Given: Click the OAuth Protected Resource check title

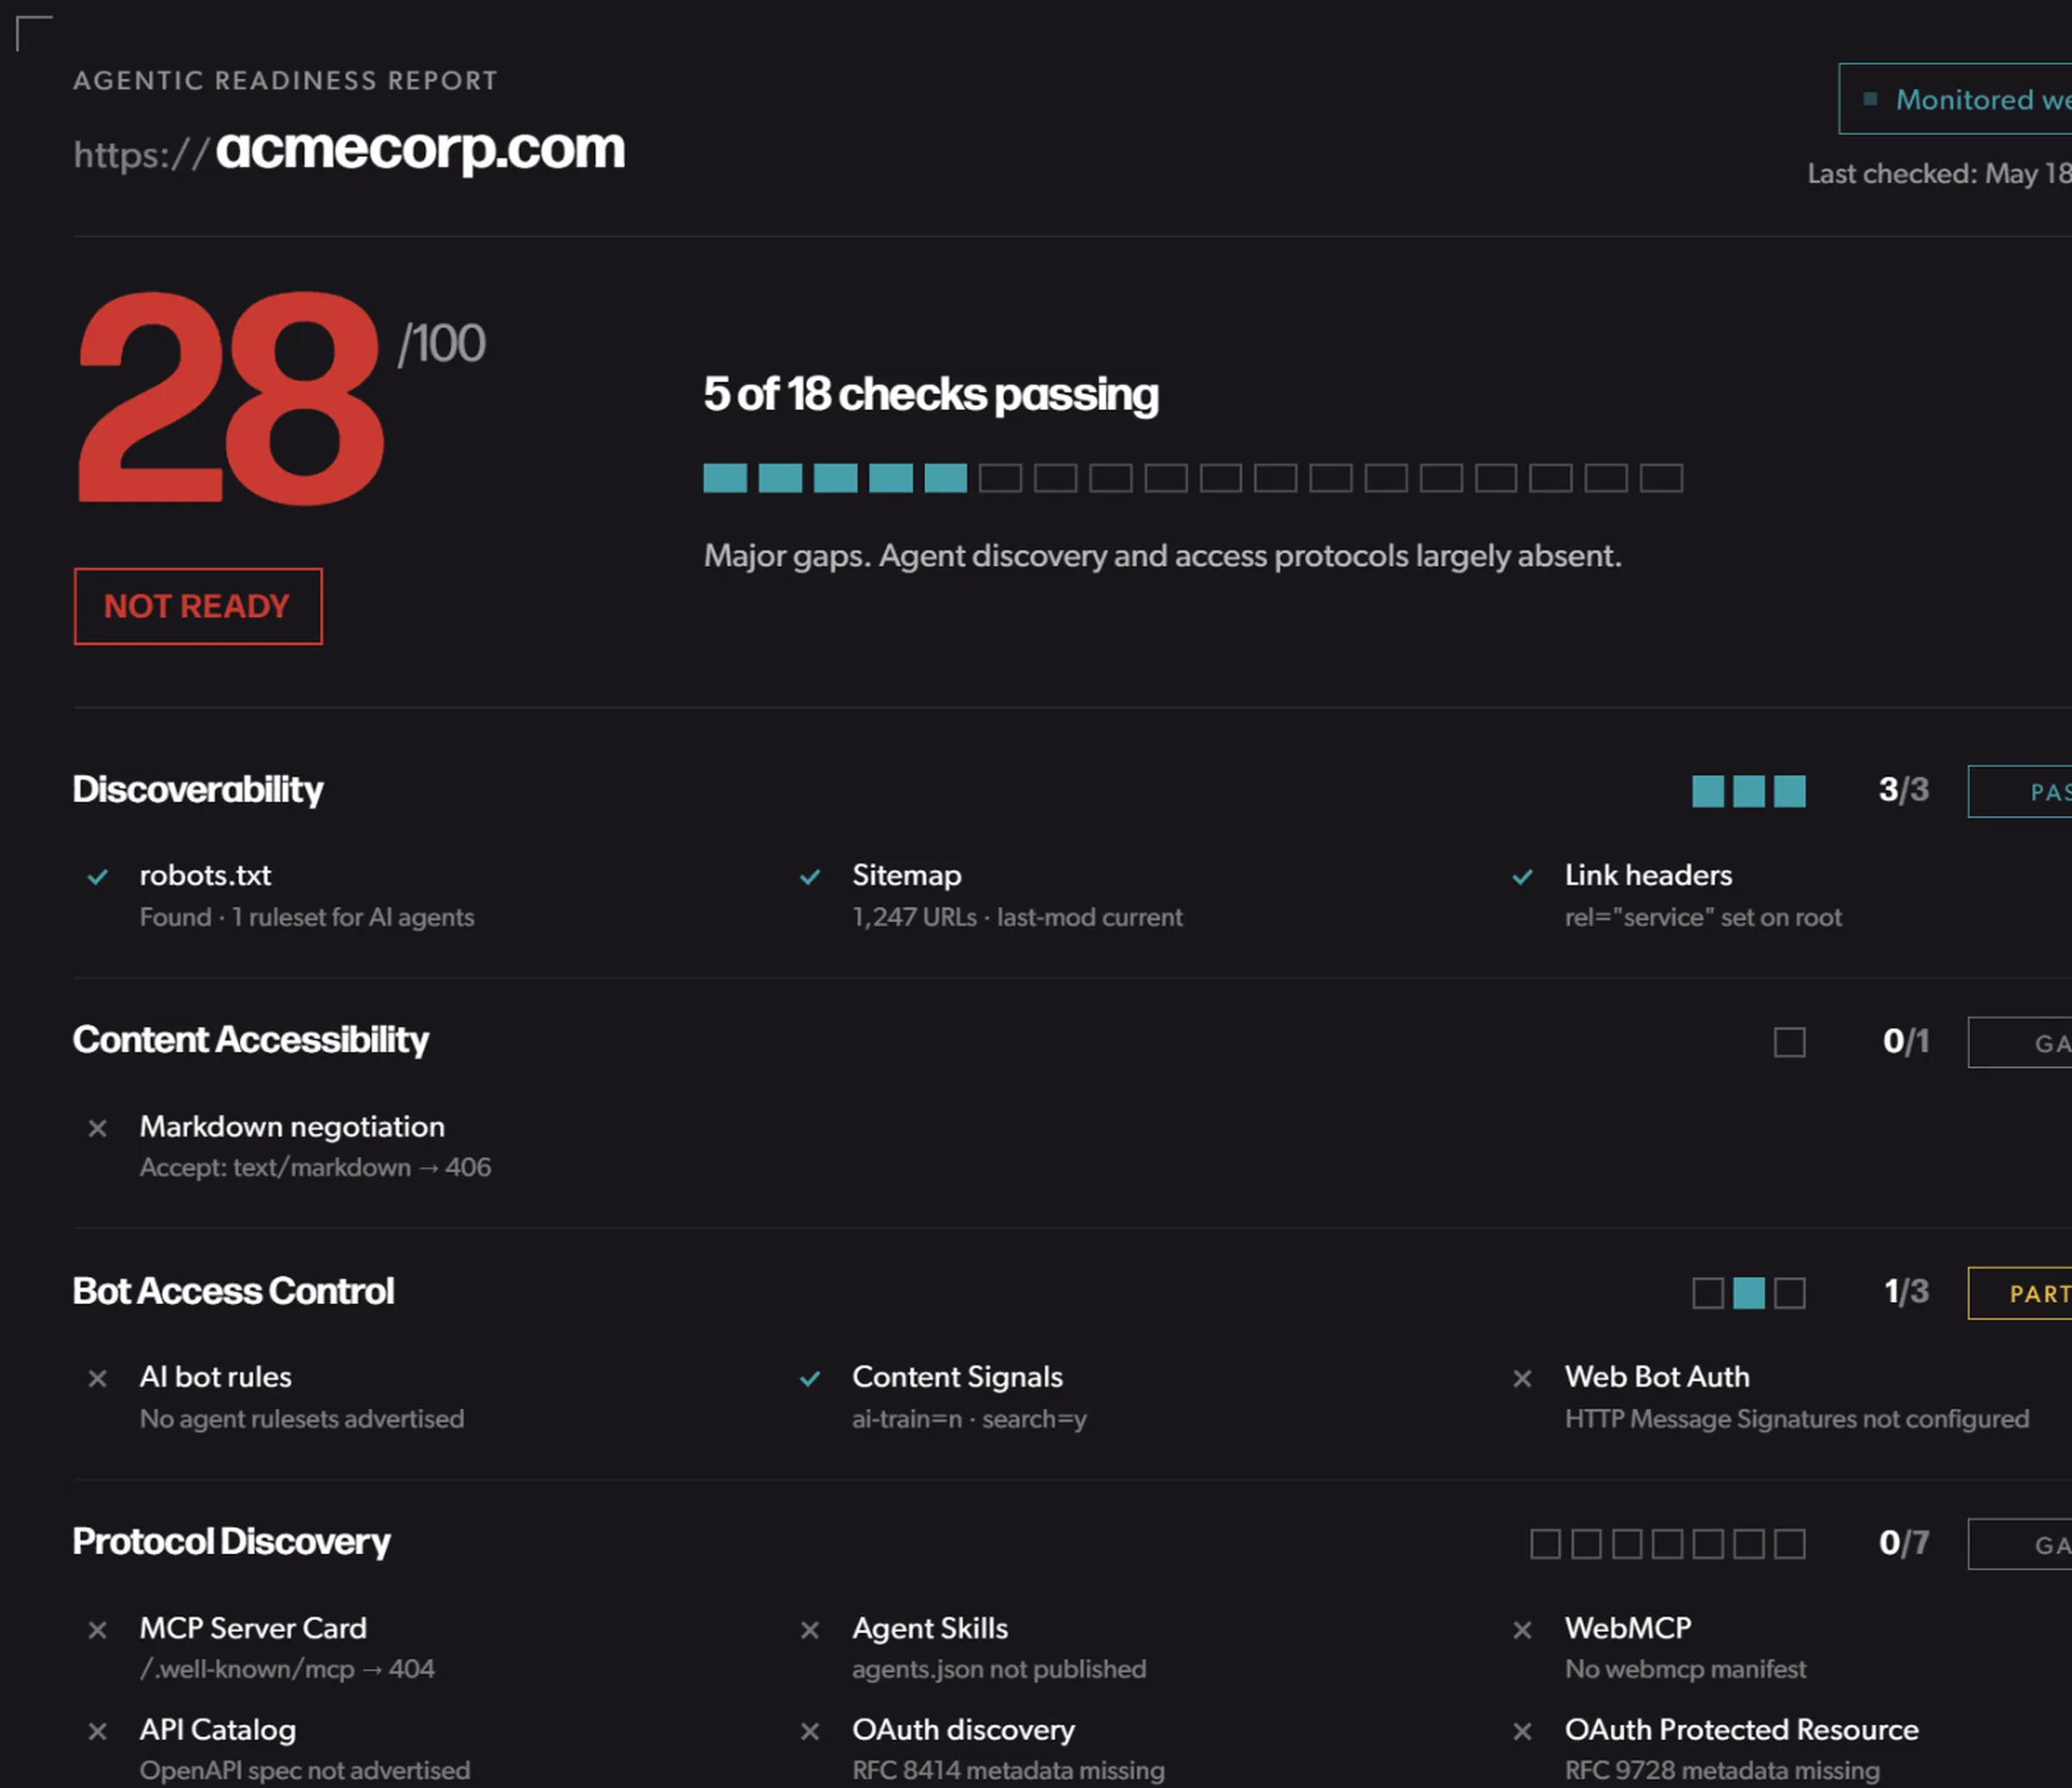Looking at the screenshot, I should coord(1742,1730).
